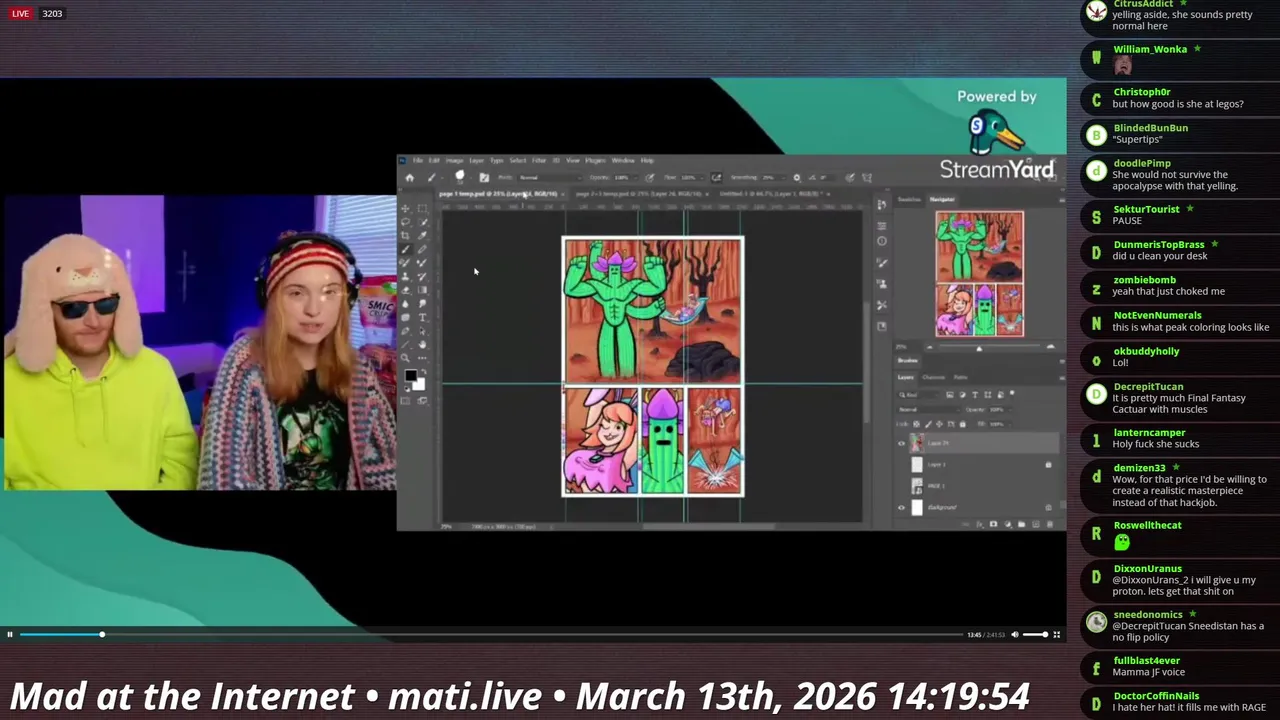Select the Pen tool

pos(405,331)
